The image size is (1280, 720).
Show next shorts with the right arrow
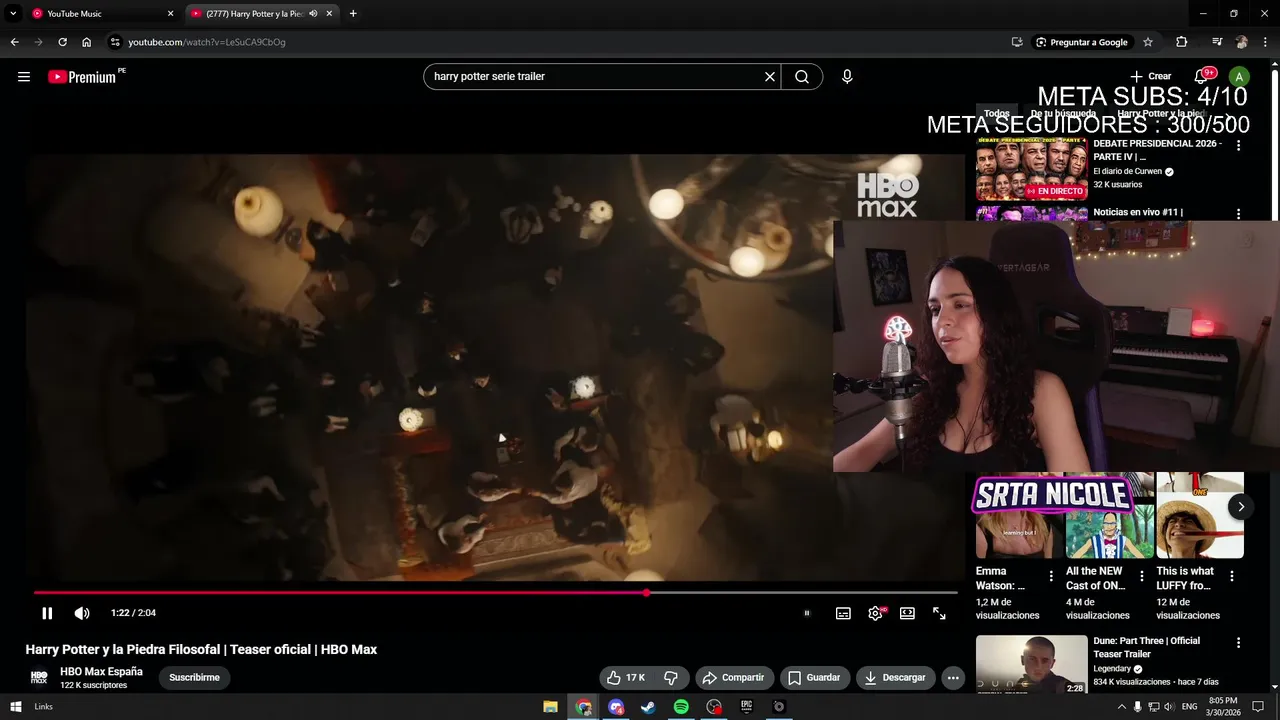pos(1240,507)
